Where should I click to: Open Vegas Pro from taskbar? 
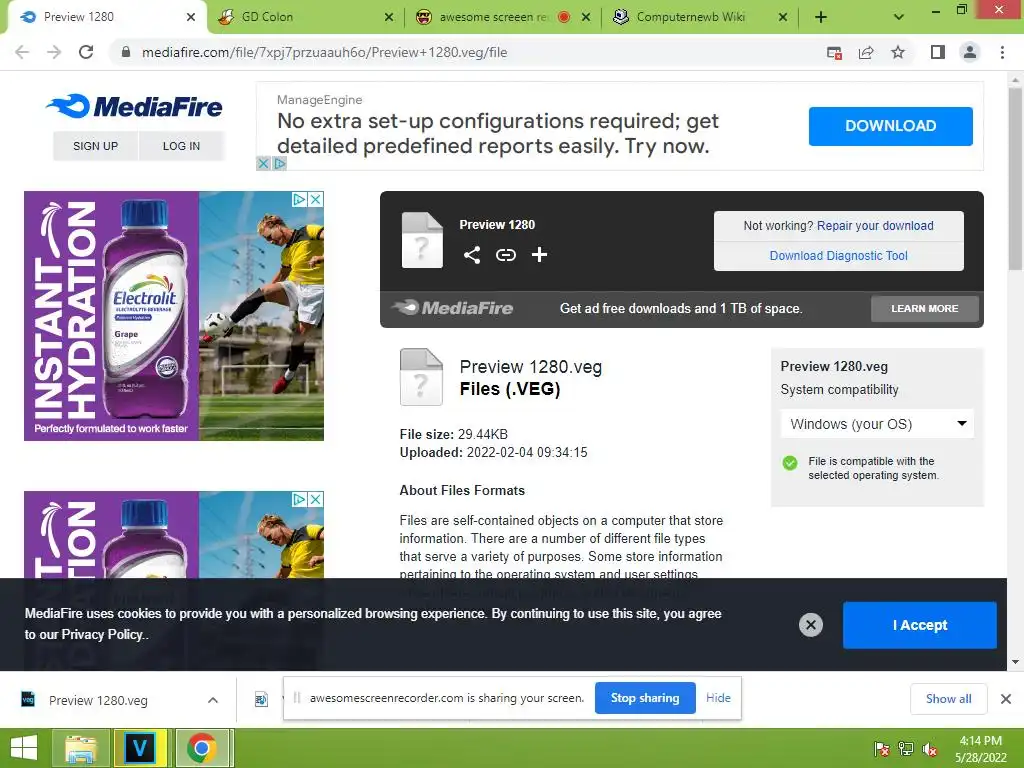coord(140,748)
